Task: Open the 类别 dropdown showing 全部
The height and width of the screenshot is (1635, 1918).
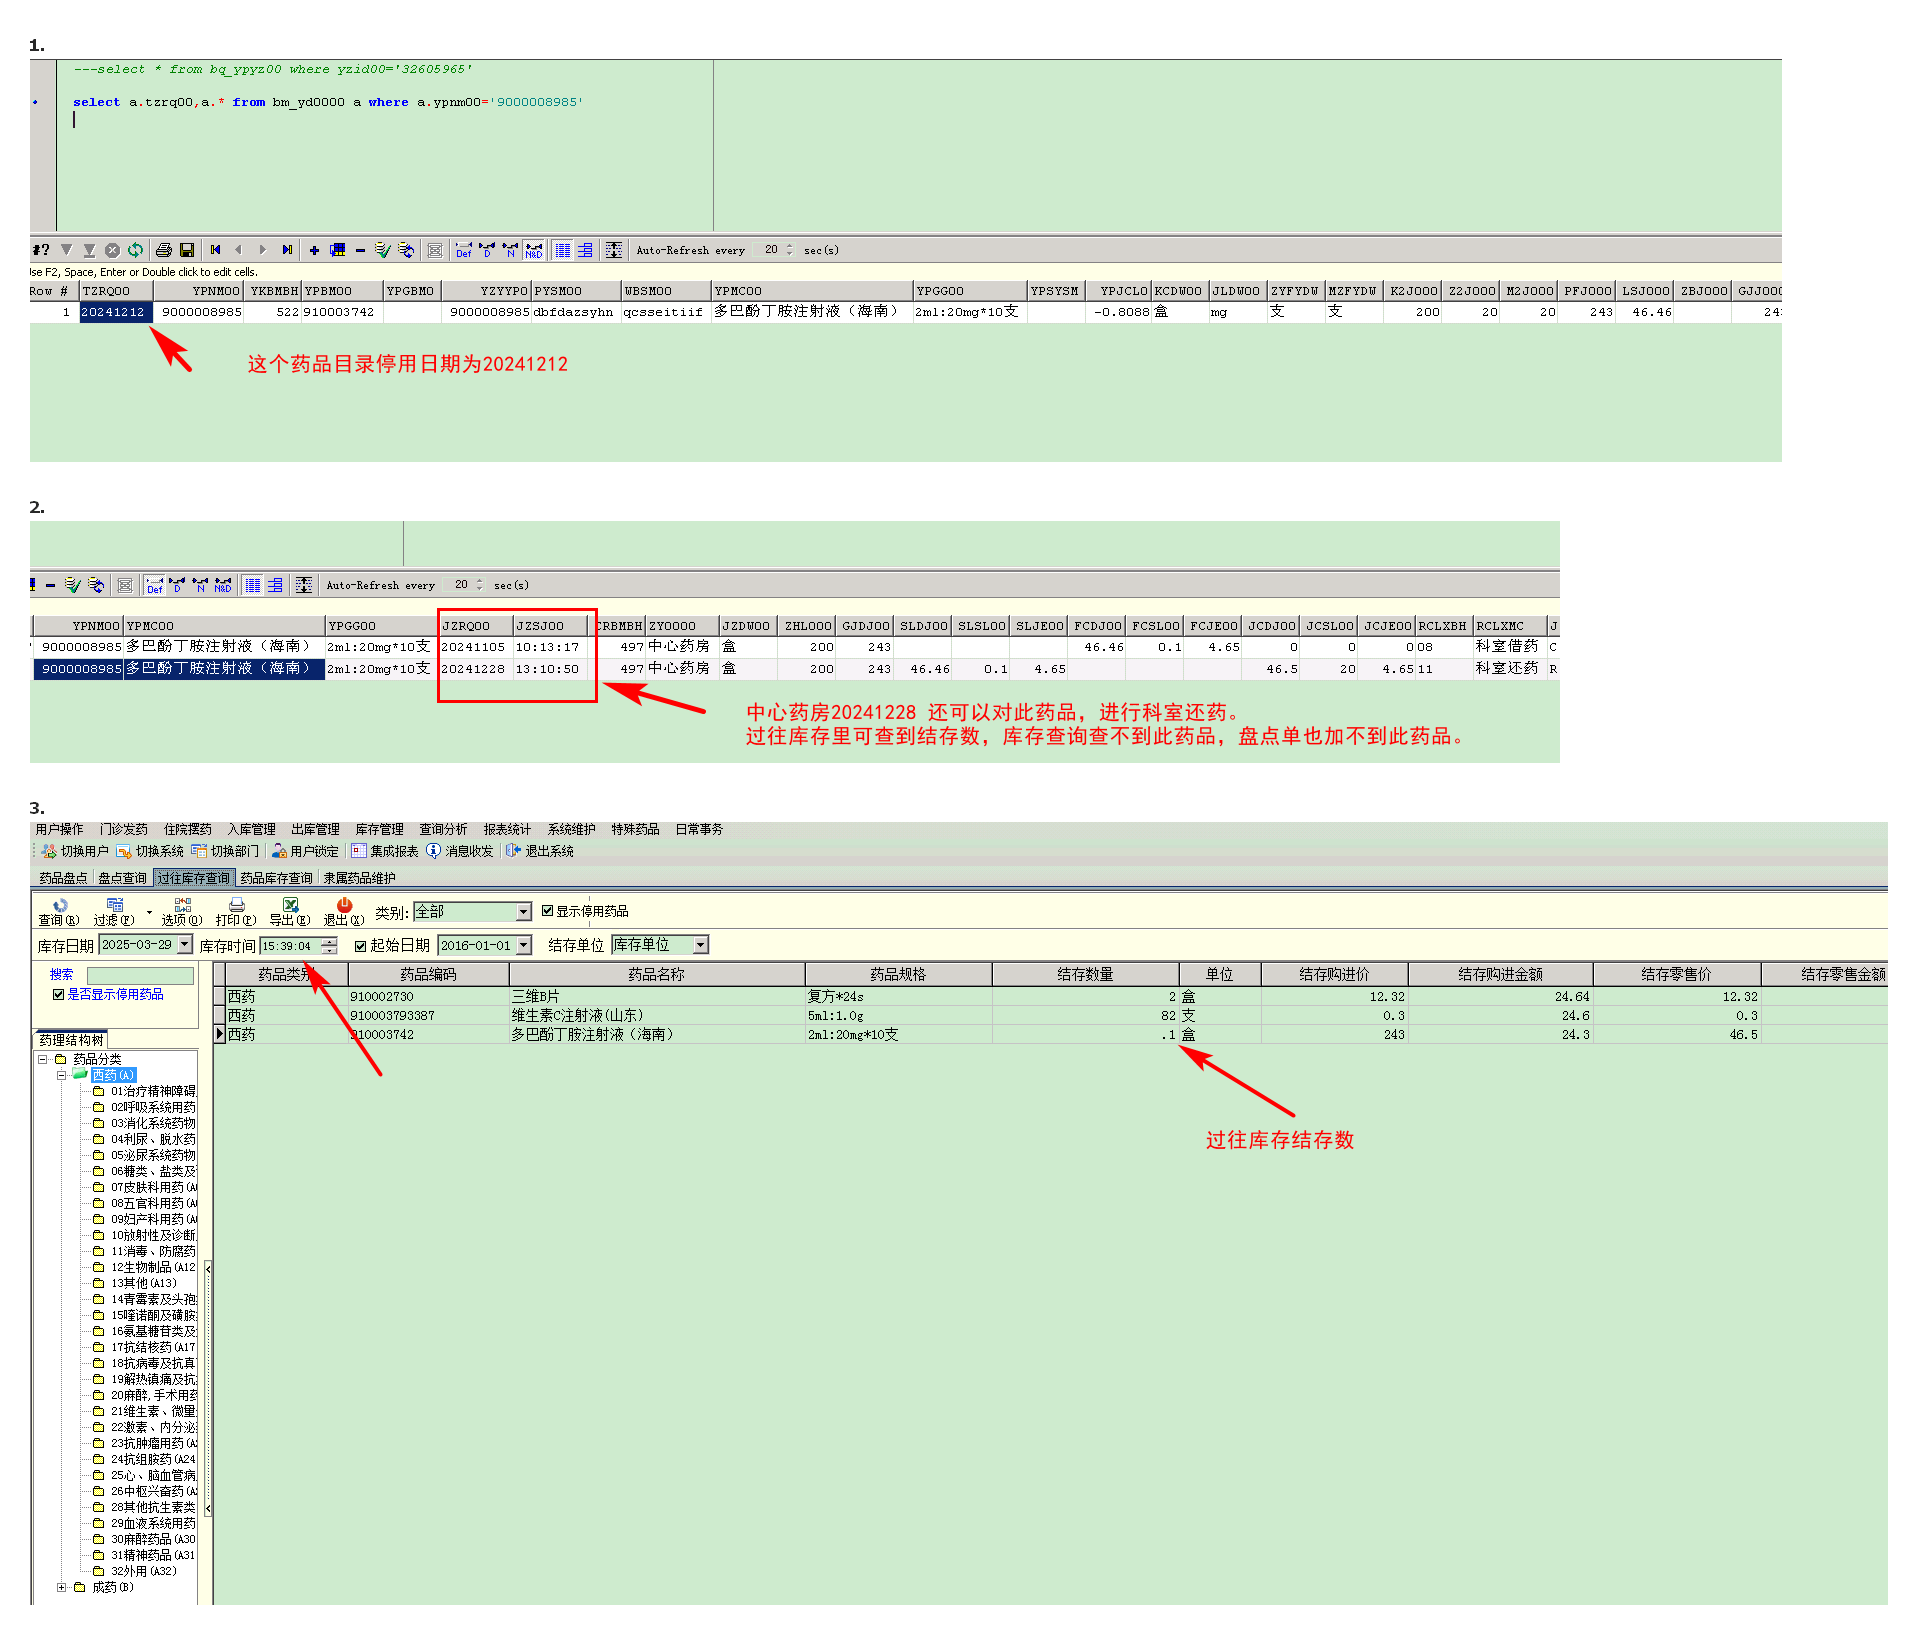Action: [523, 912]
